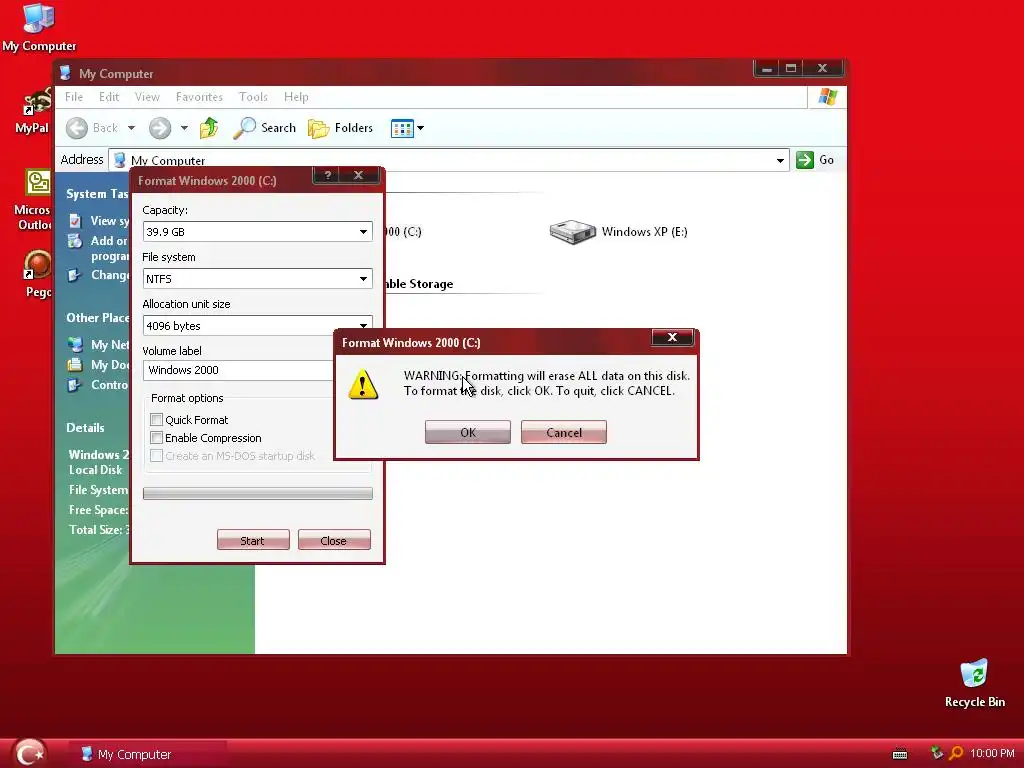Click the My Computer window title icon
Image resolution: width=1024 pixels, height=768 pixels.
pyautogui.click(x=65, y=73)
